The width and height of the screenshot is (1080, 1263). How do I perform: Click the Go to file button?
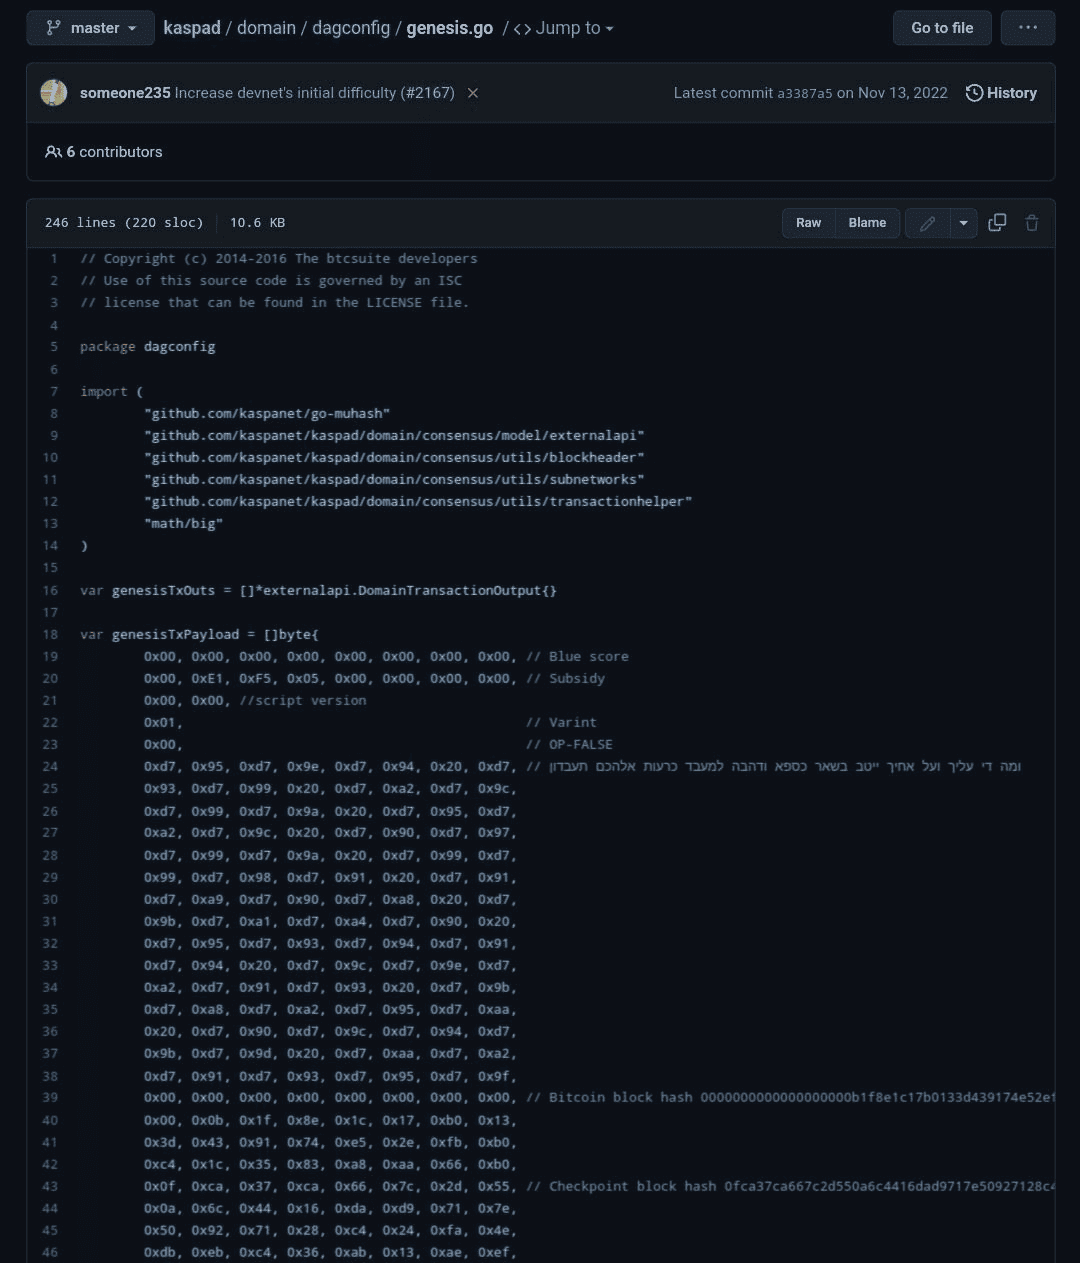coord(941,27)
